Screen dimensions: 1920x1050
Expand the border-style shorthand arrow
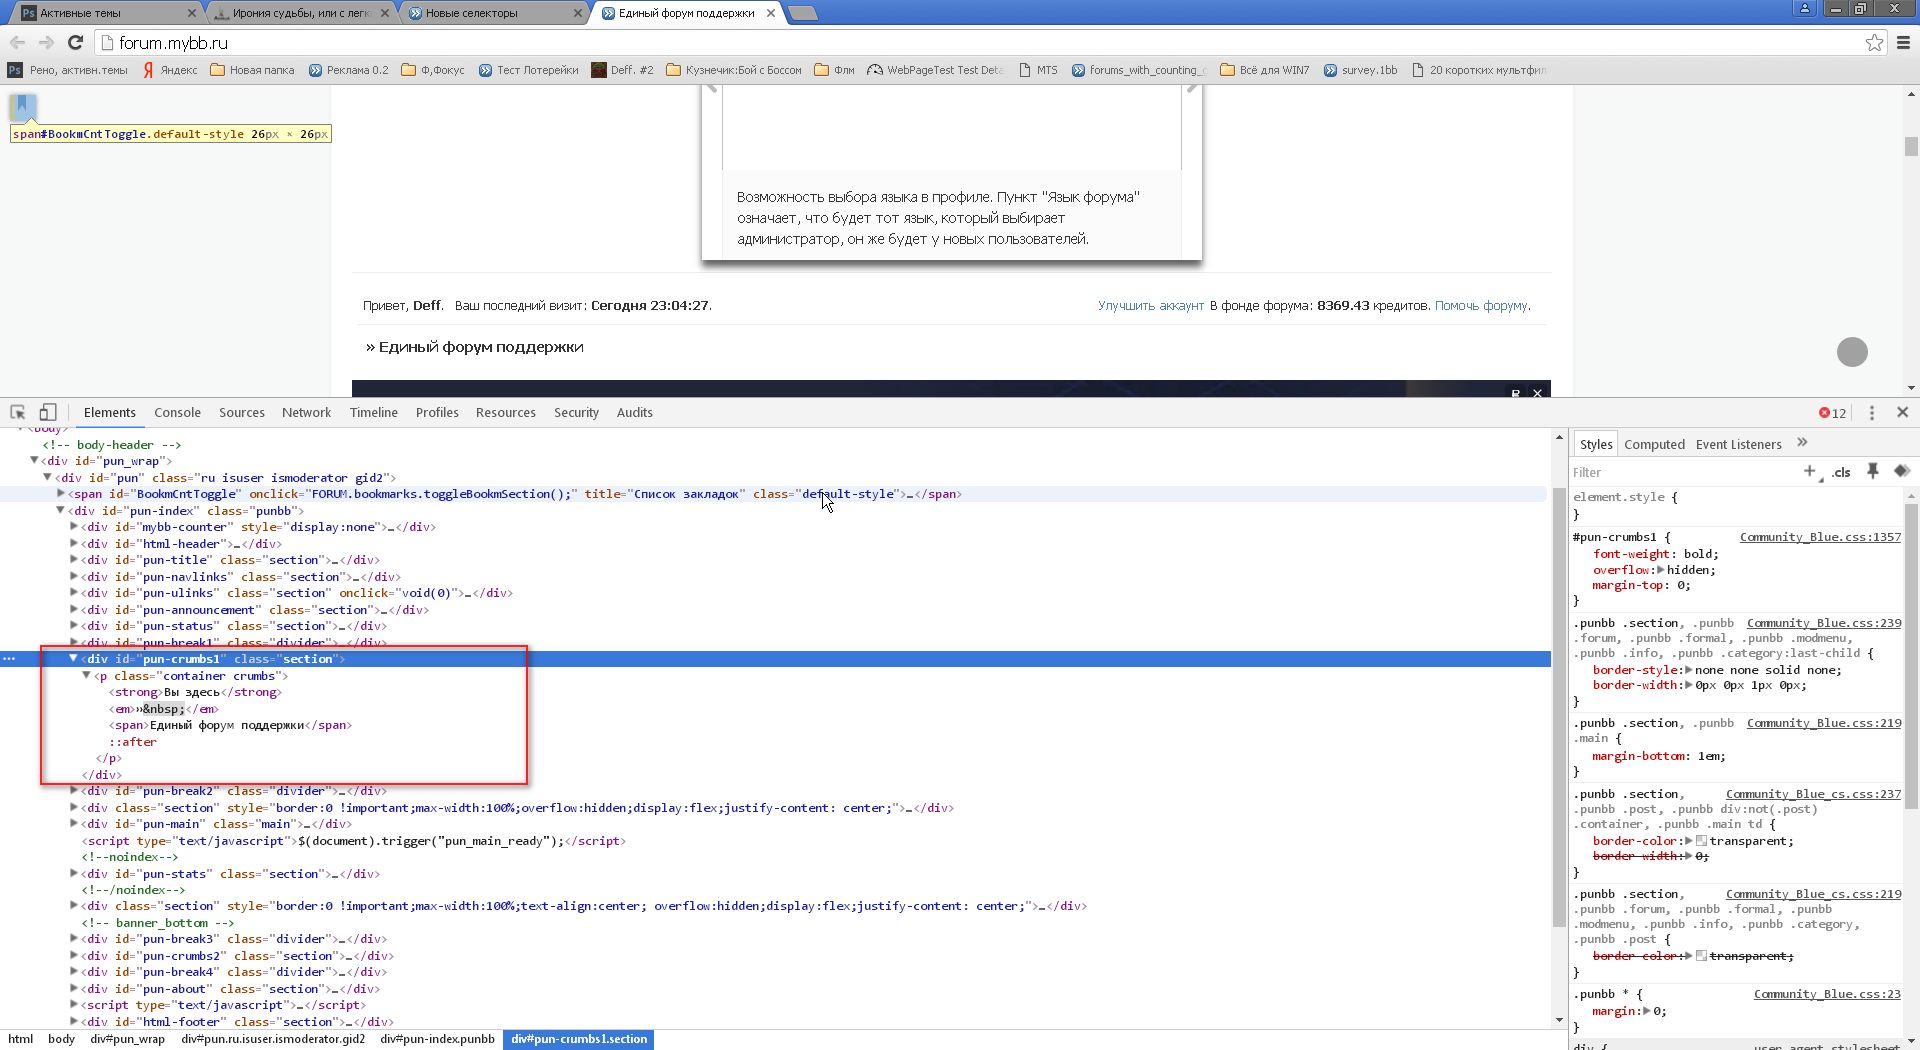(x=1689, y=669)
